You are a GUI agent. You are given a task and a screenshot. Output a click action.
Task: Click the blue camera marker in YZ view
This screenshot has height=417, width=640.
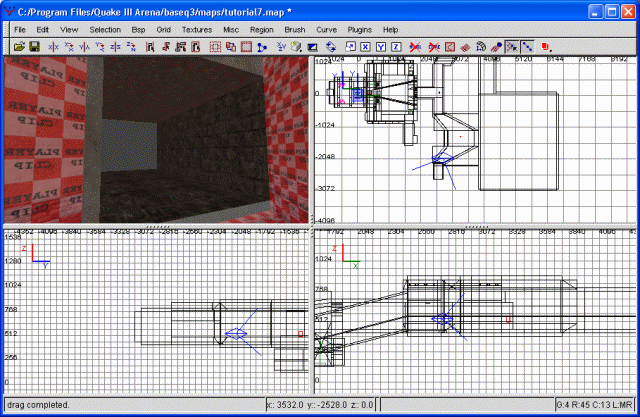(x=236, y=334)
